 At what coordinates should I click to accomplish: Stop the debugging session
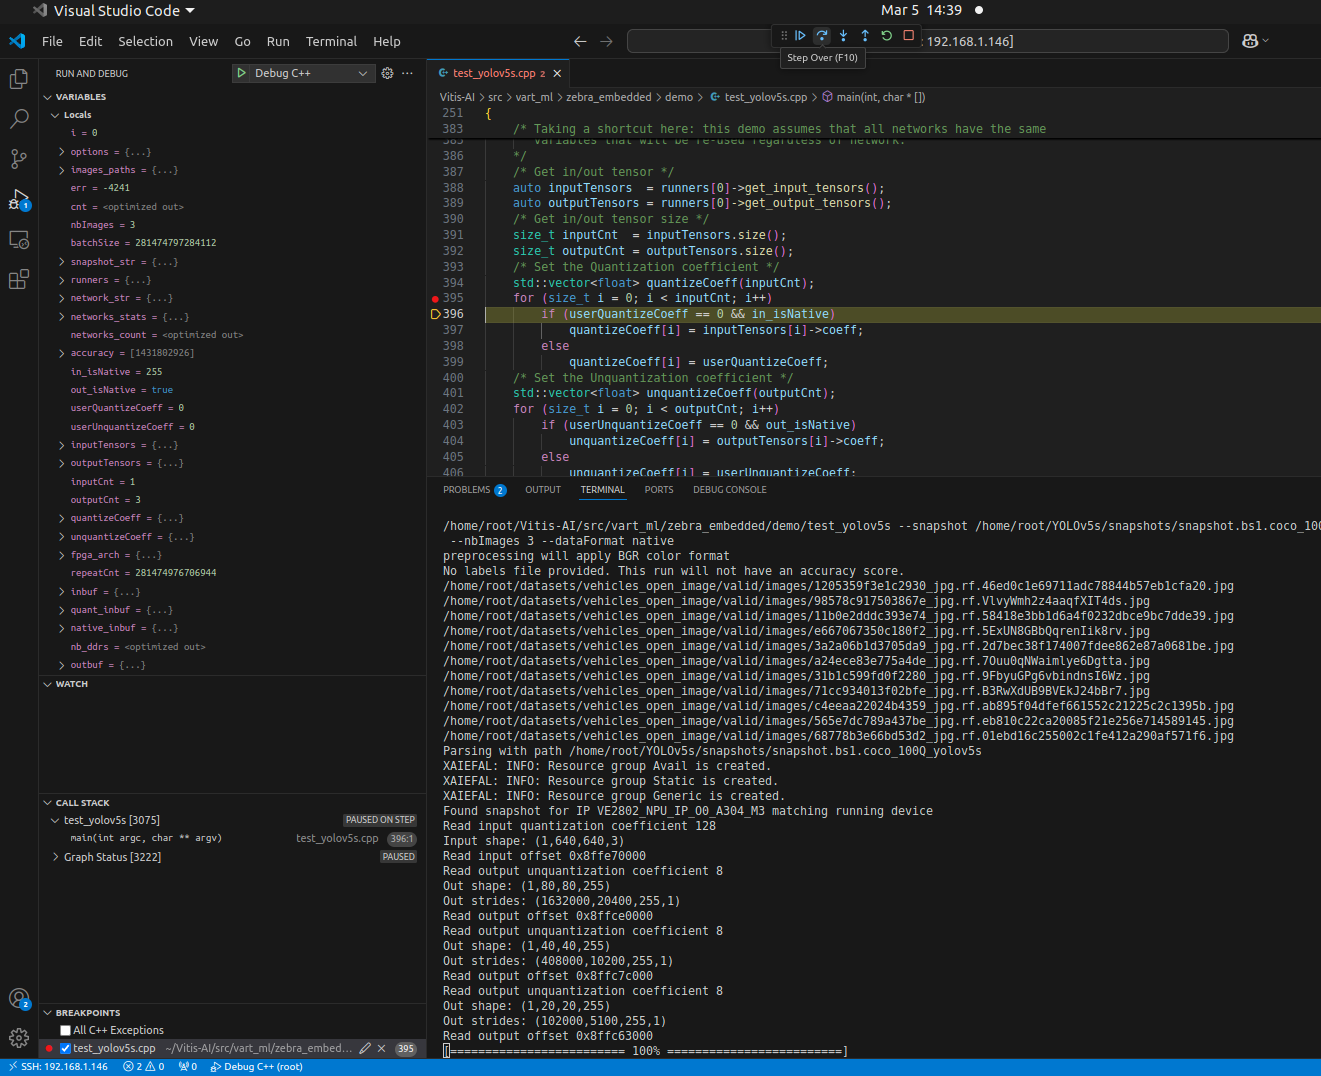pos(908,36)
